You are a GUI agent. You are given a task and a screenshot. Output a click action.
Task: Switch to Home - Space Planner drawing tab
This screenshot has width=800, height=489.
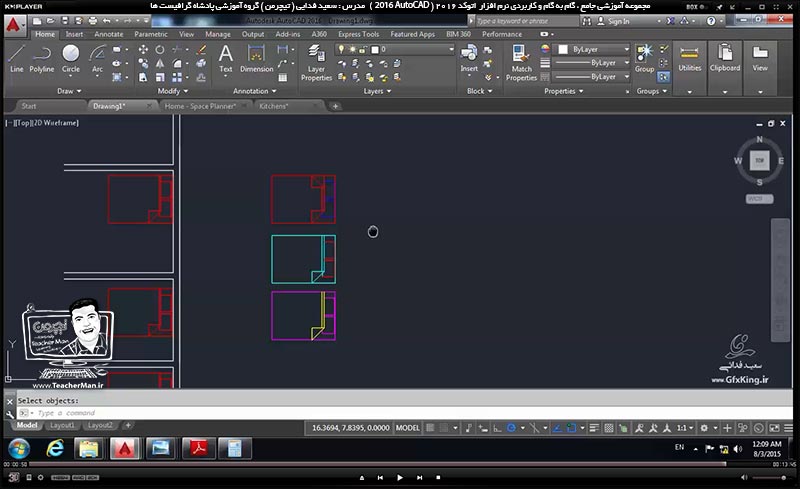(200, 106)
